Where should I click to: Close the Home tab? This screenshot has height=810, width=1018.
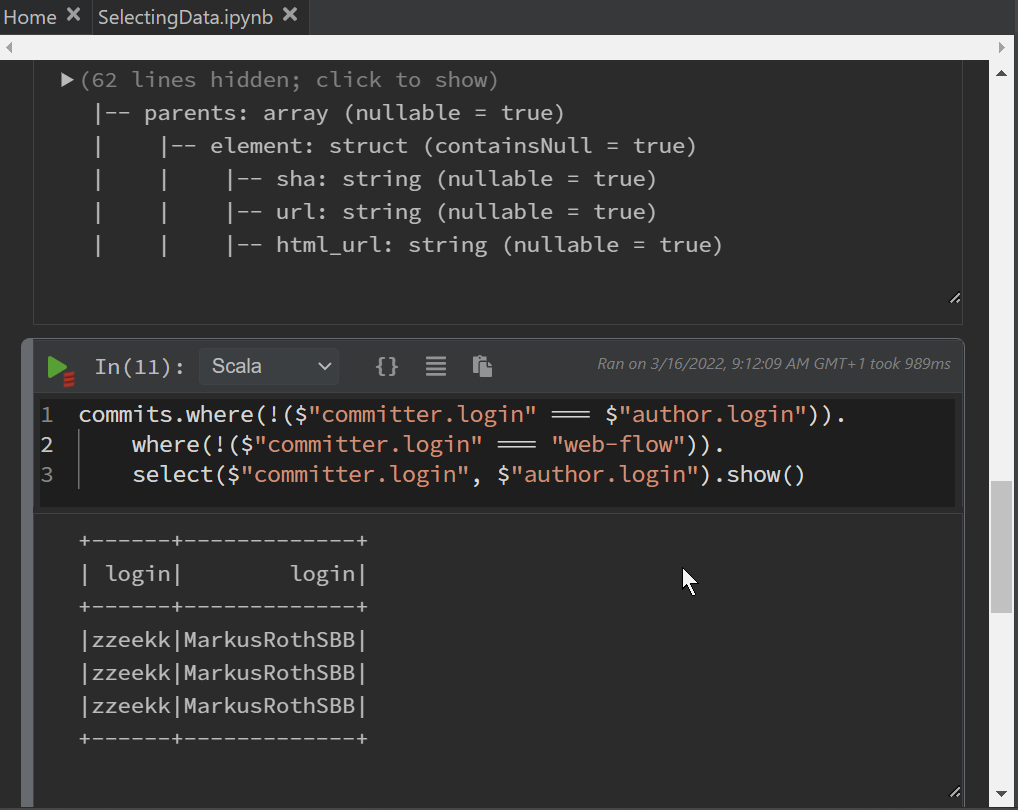73,15
